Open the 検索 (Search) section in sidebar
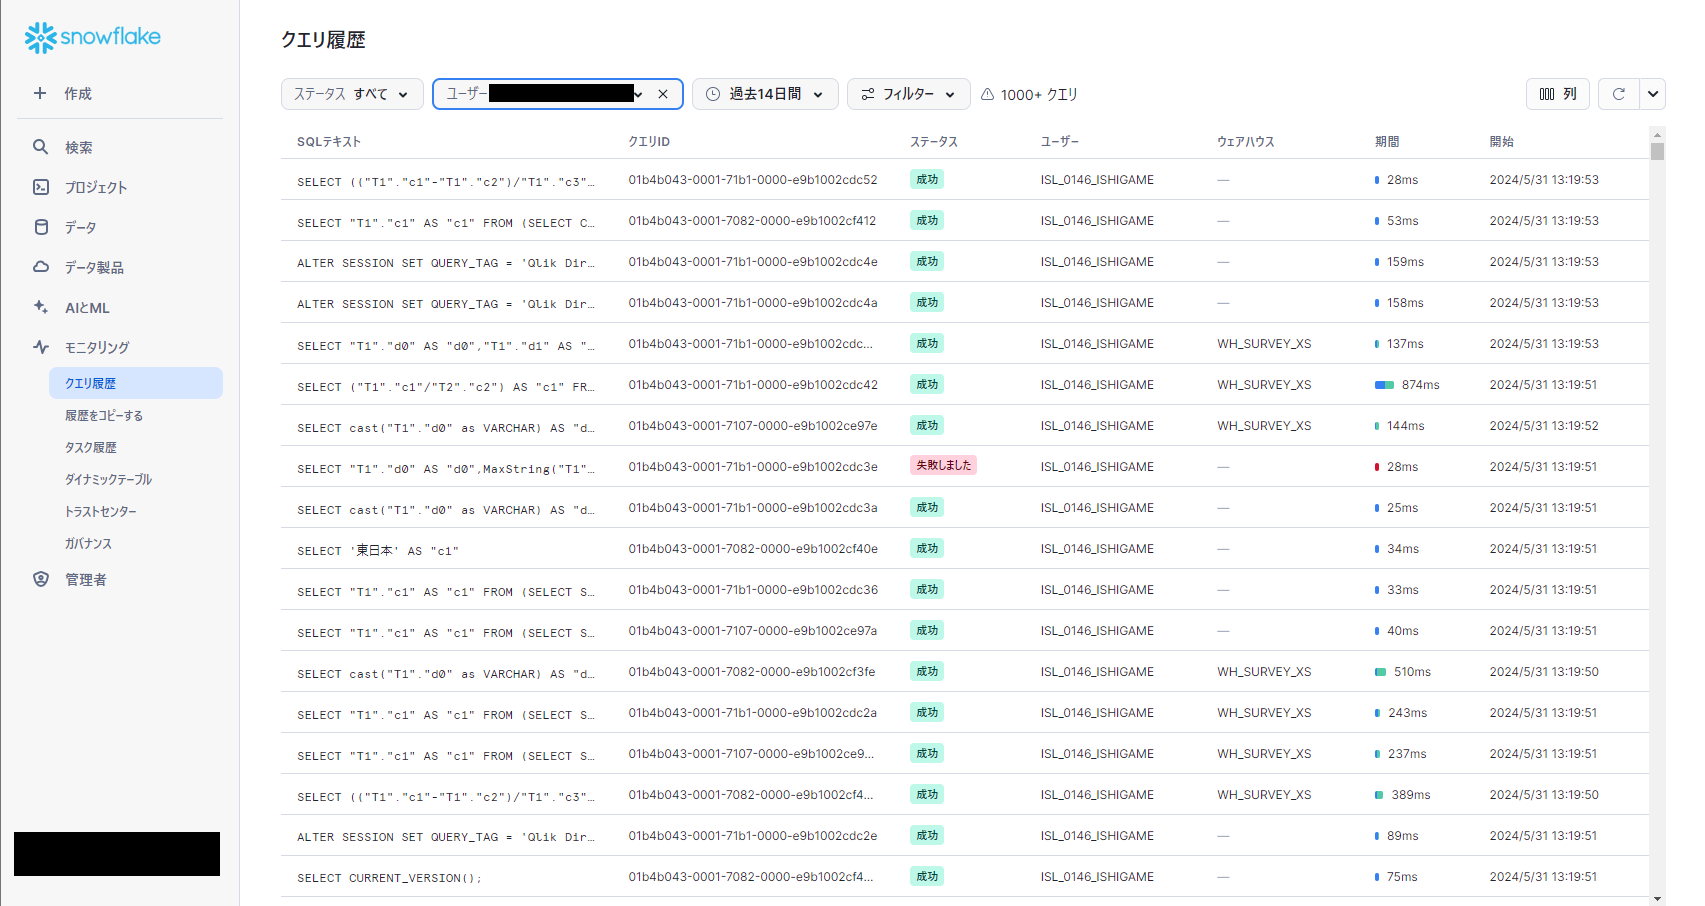The height and width of the screenshot is (906, 1705). point(77,146)
